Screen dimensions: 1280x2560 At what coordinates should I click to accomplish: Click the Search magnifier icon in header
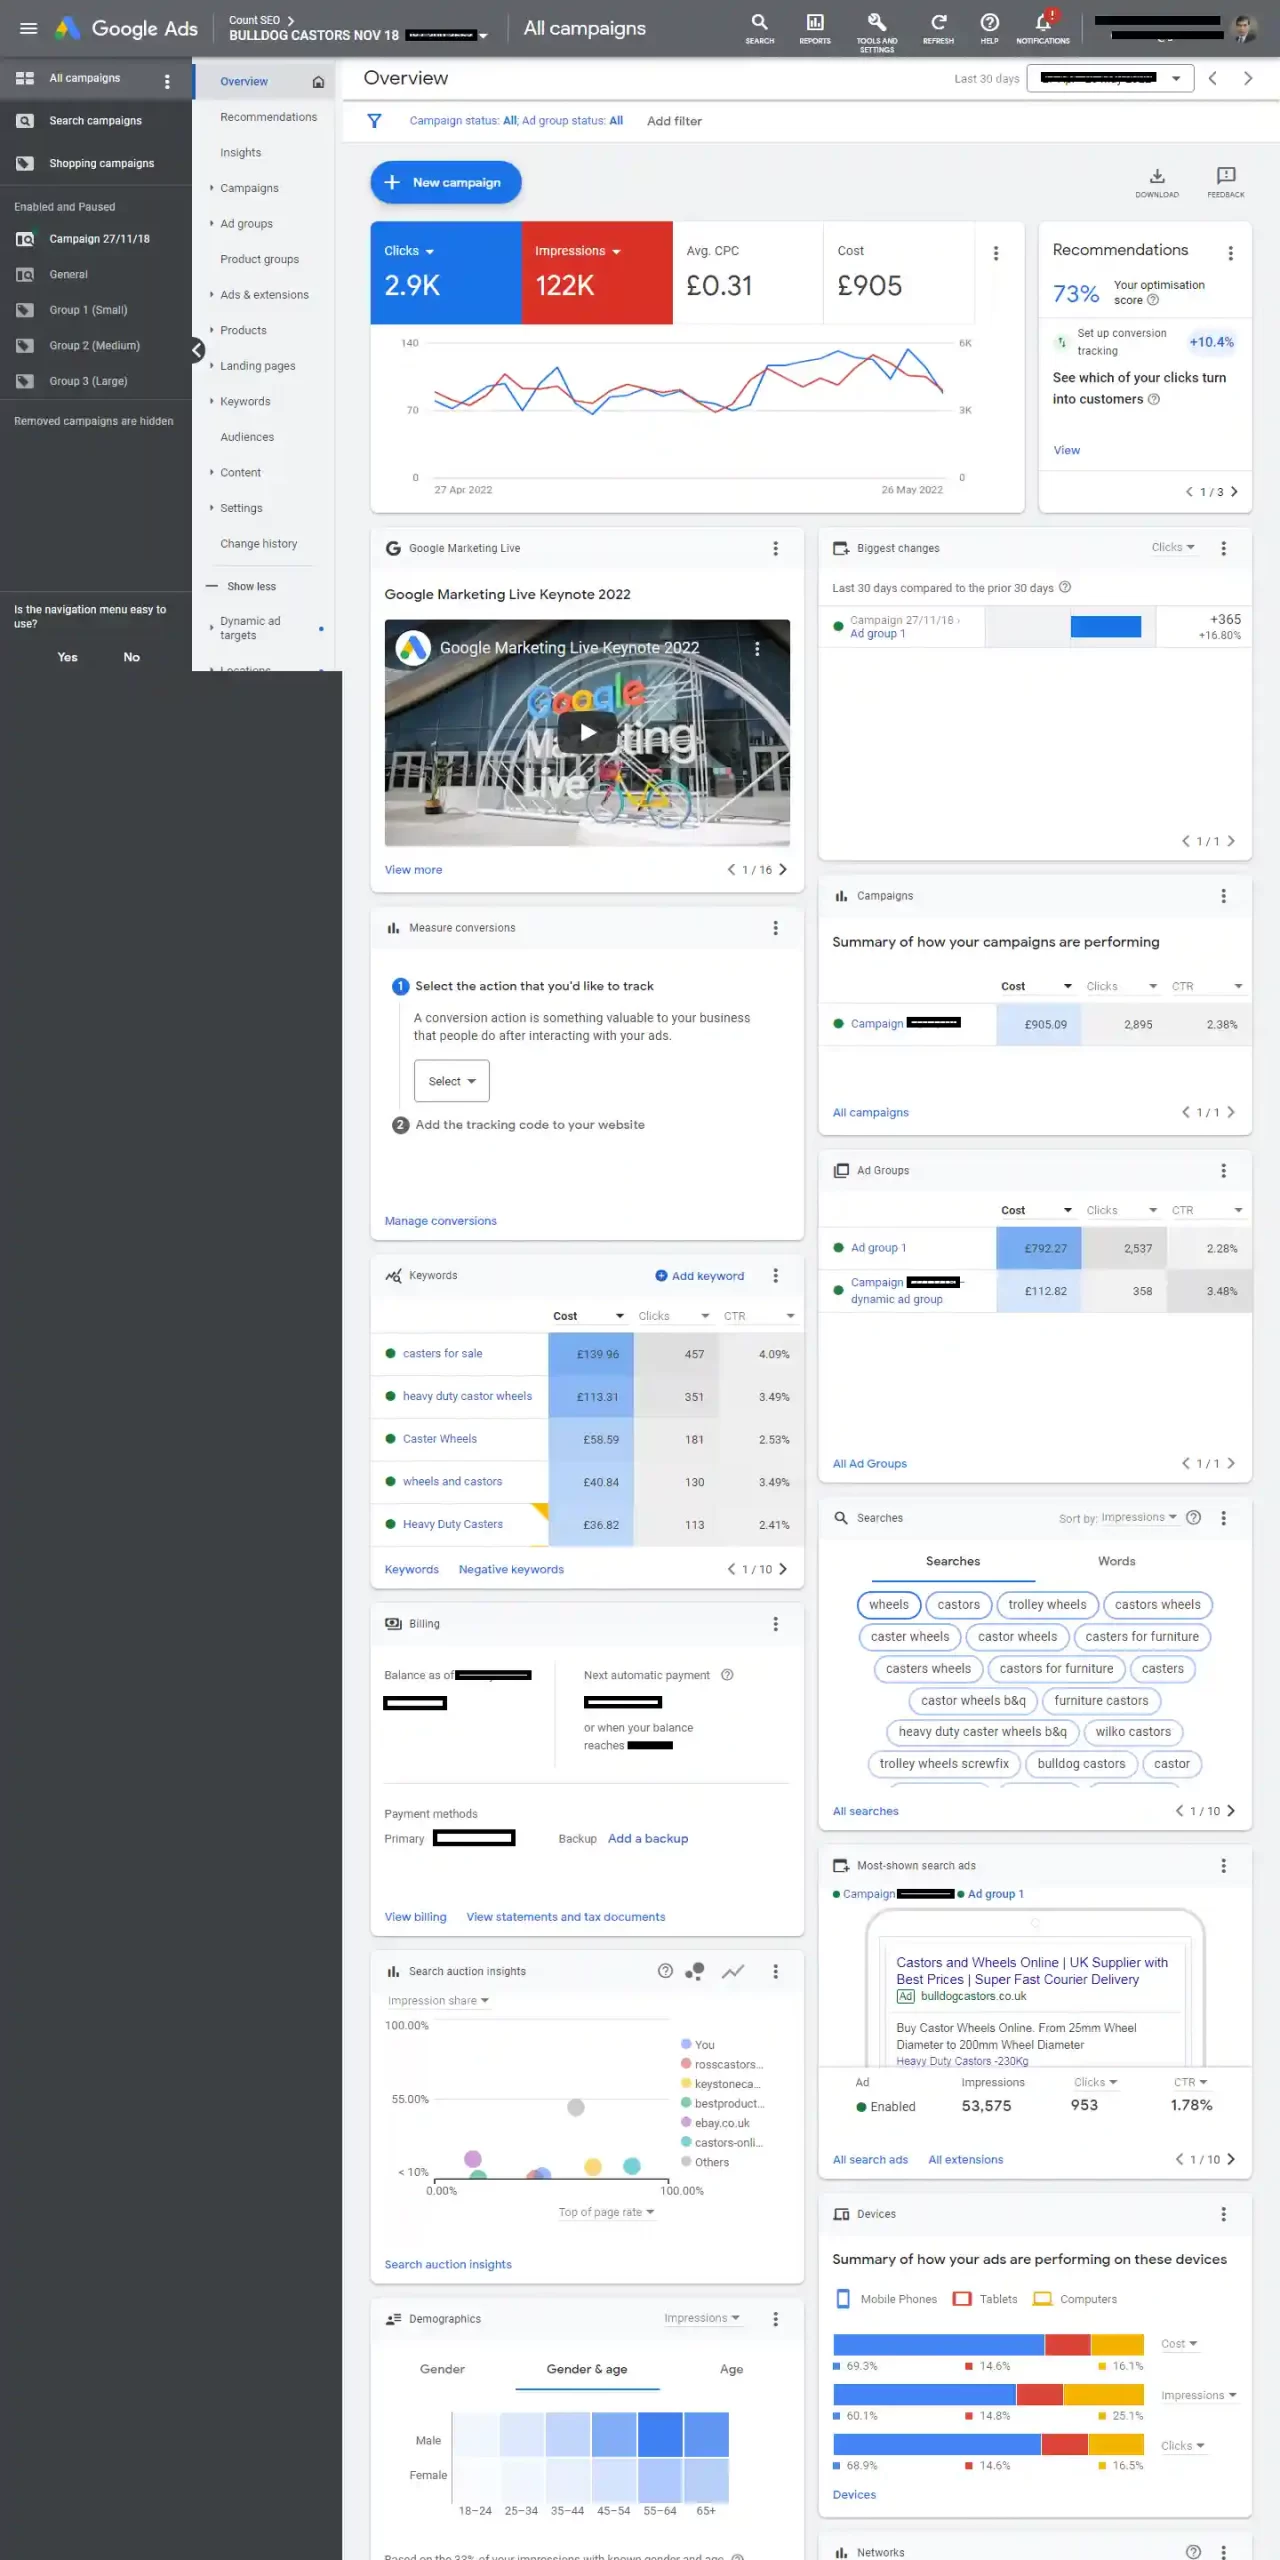pyautogui.click(x=760, y=27)
